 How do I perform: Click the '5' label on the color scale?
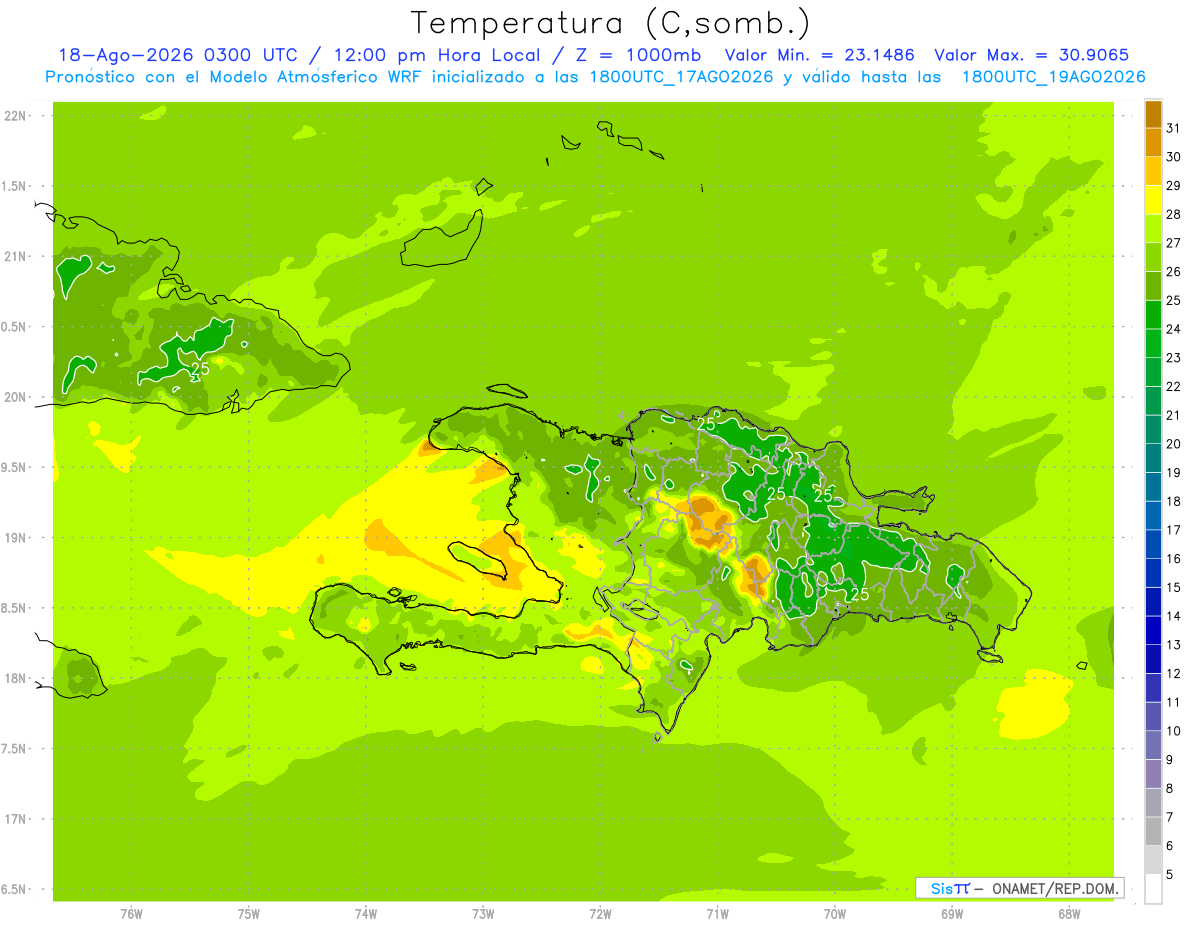coord(1170,875)
